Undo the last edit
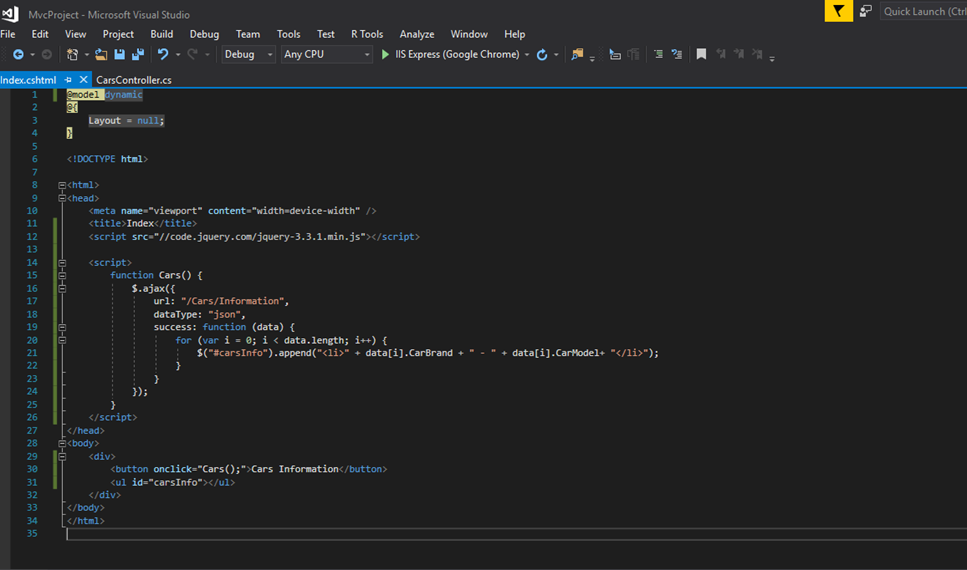Screen dimensions: 967x570 [163, 54]
